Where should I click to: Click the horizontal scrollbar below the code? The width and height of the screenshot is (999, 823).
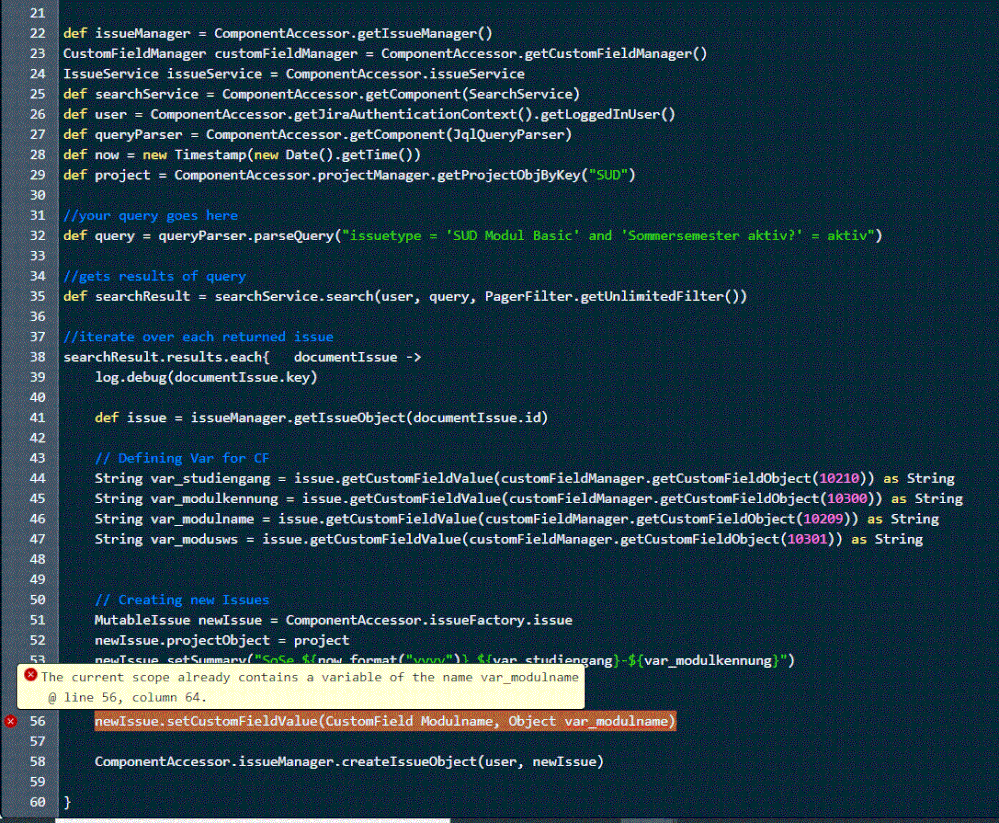[x=252, y=820]
